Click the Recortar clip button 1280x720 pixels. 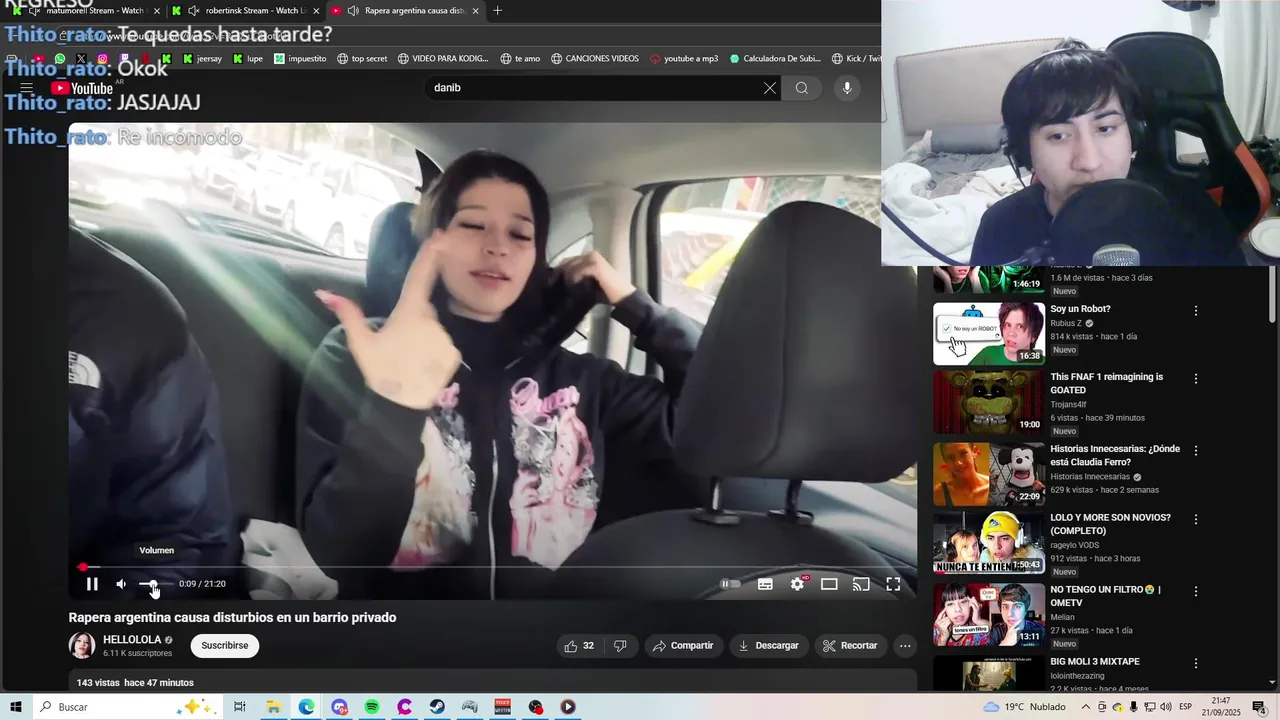(850, 646)
